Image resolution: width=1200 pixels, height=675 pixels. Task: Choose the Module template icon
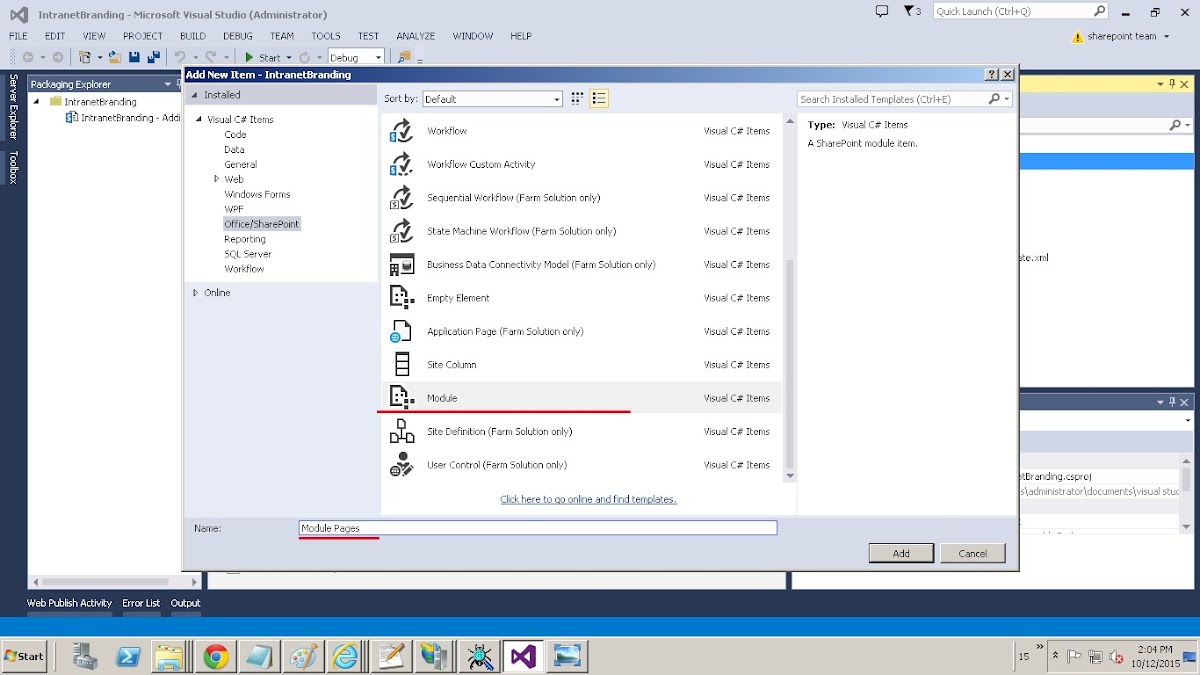pyautogui.click(x=401, y=398)
